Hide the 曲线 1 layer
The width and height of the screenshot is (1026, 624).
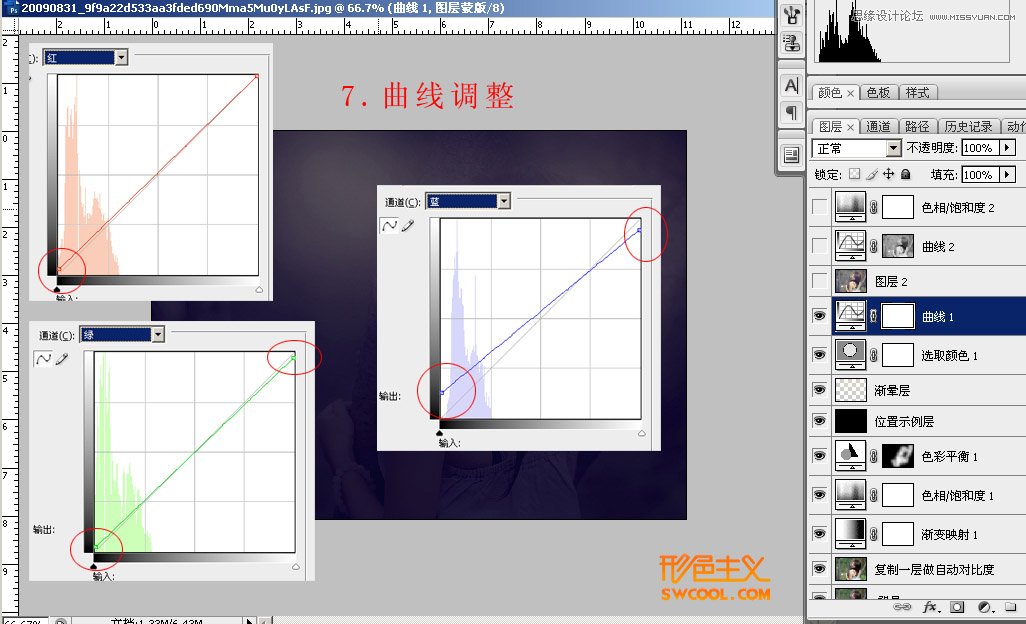pyautogui.click(x=819, y=316)
